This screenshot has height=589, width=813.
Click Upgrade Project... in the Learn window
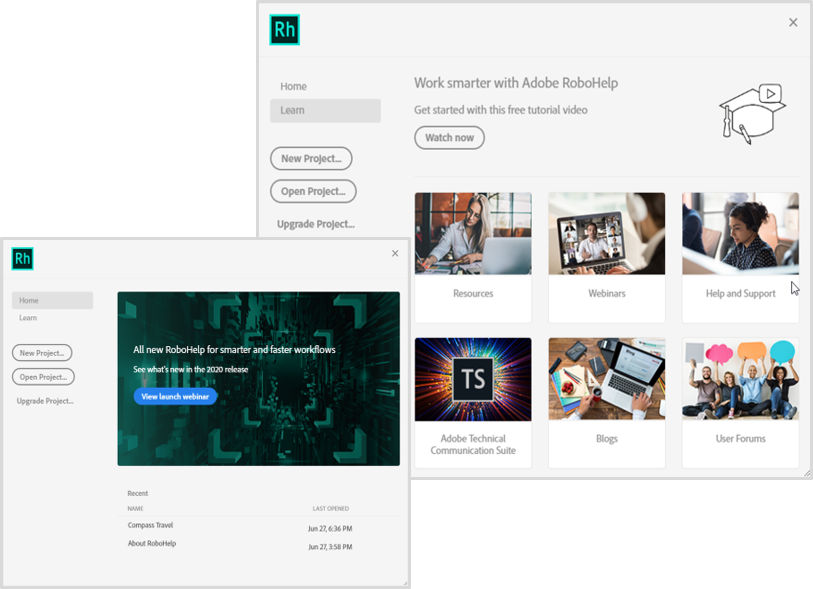point(316,224)
